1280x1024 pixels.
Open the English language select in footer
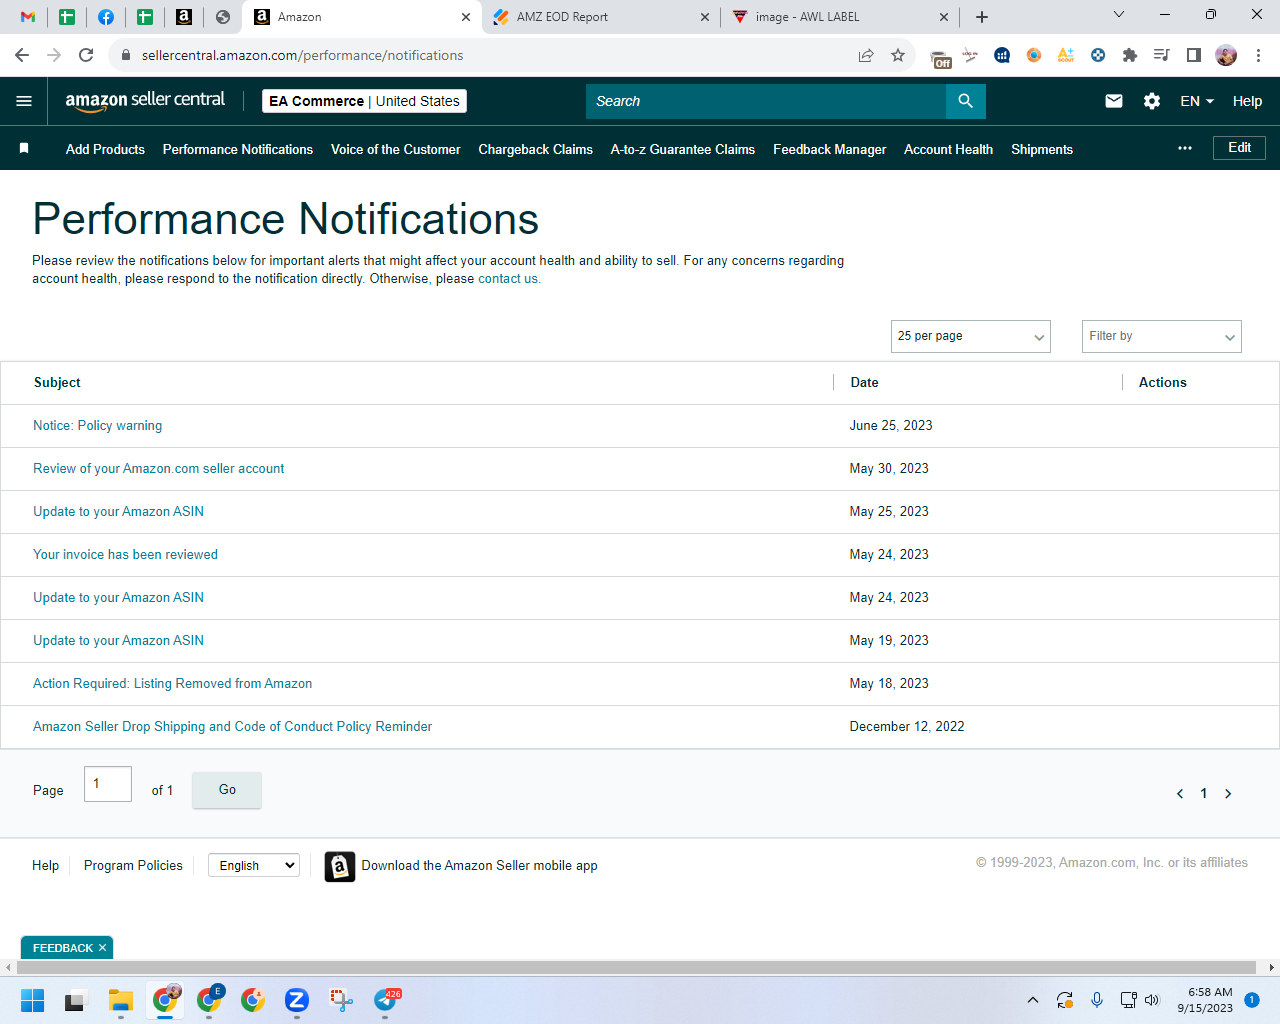254,866
